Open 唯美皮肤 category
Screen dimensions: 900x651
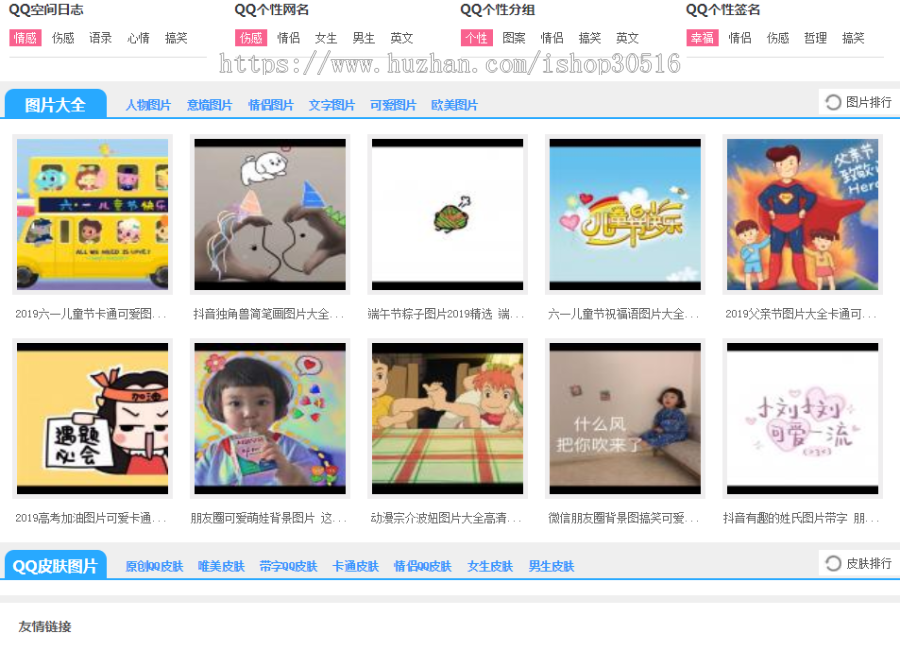tap(222, 567)
